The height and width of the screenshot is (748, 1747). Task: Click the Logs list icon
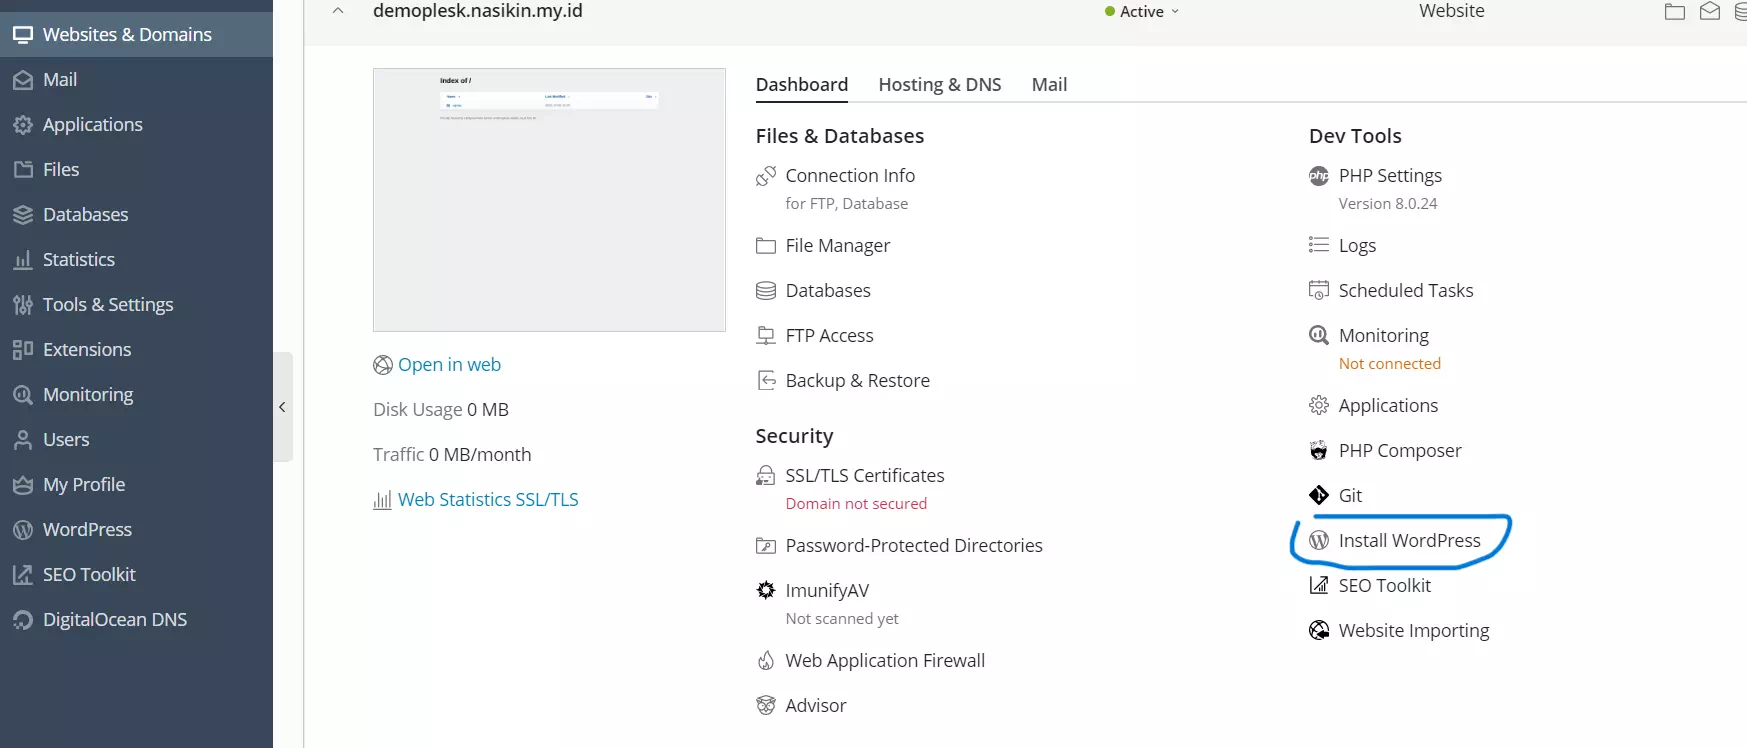click(1319, 246)
